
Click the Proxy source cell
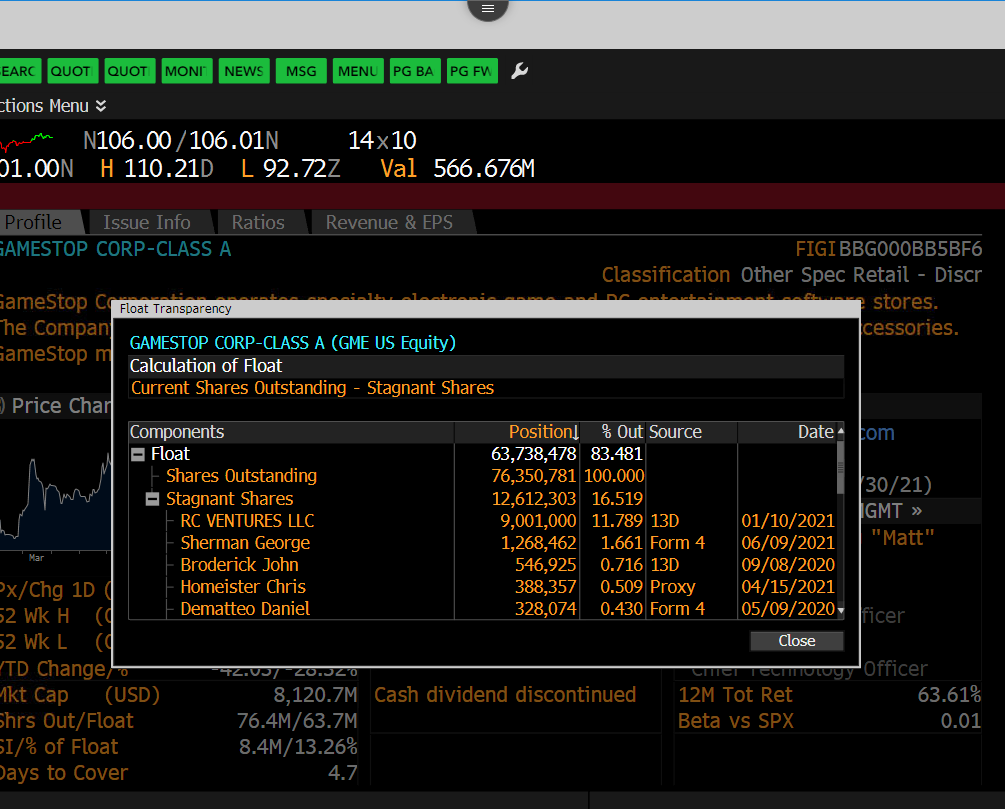coord(672,587)
